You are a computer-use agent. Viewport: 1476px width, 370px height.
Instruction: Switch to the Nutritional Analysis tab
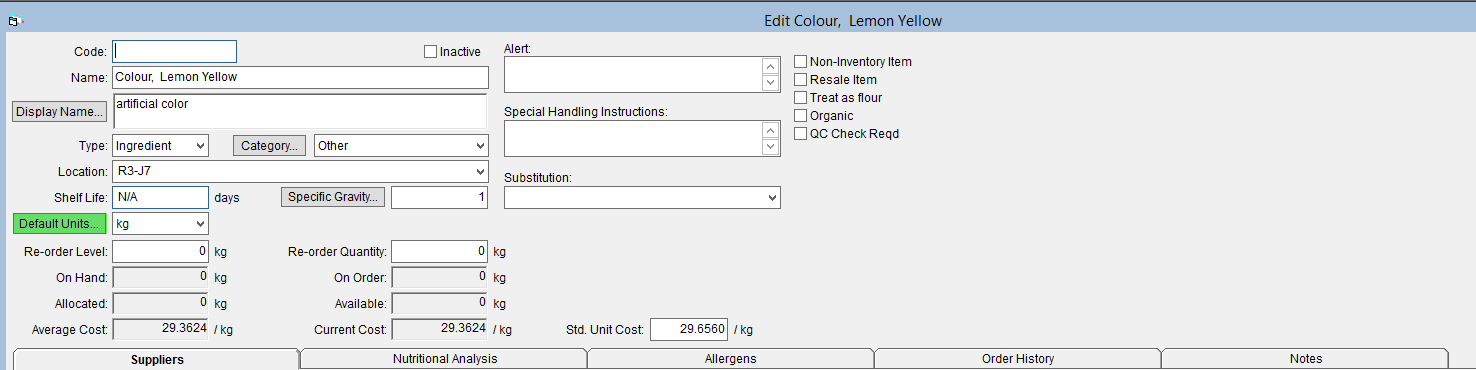(444, 359)
